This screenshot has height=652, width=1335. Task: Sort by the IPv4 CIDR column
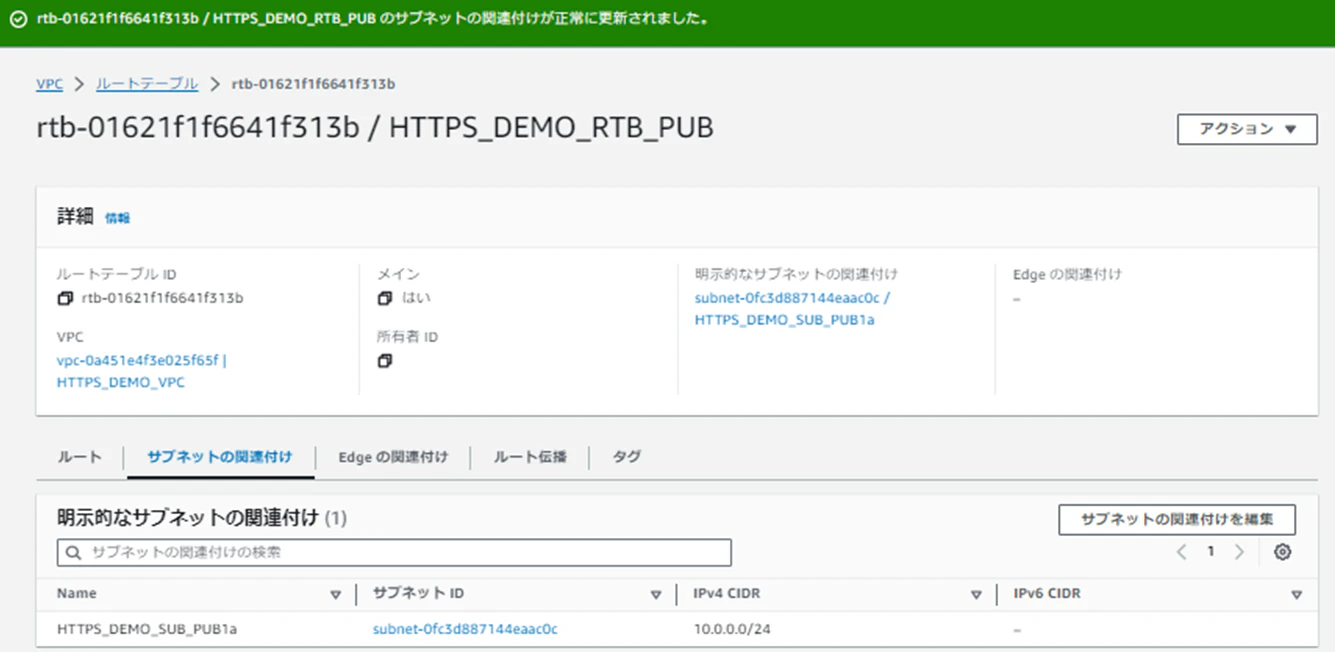[x=976, y=594]
